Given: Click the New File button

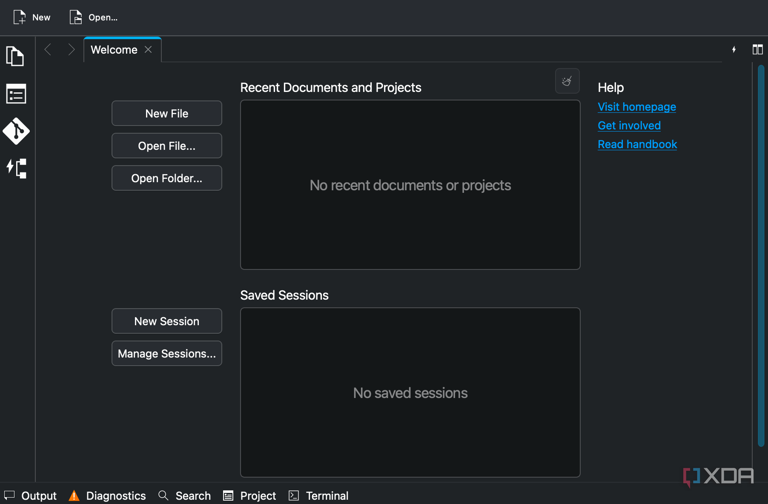Looking at the screenshot, I should (167, 113).
